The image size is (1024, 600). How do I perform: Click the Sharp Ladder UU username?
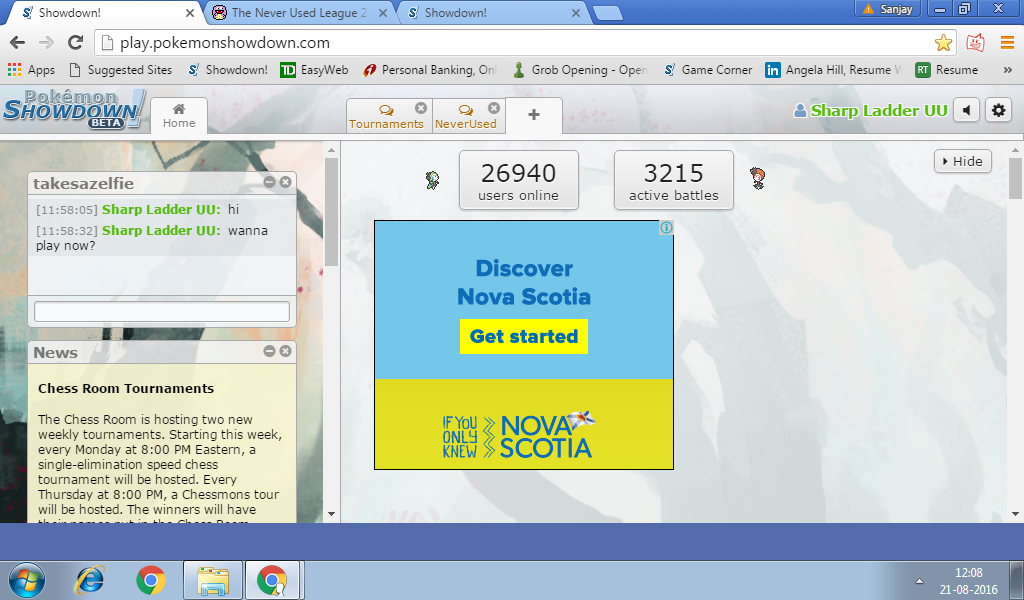(x=878, y=110)
